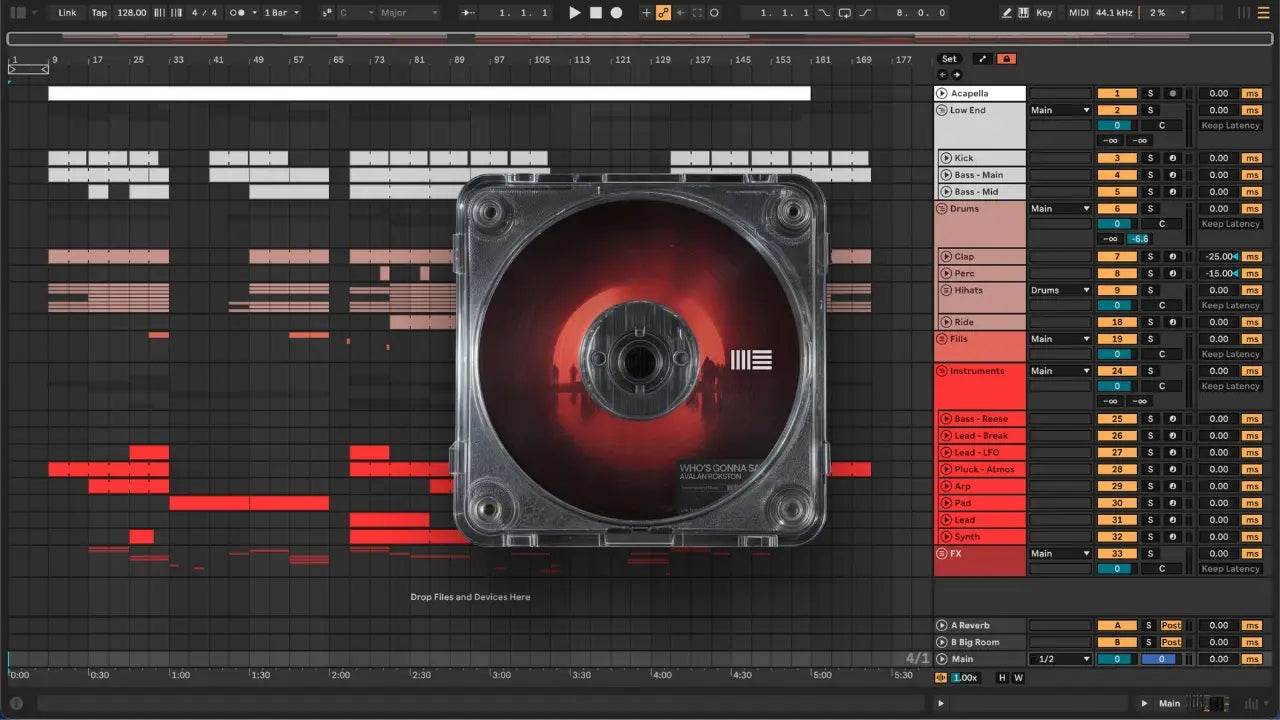Click the Stop button in transport
Image resolution: width=1280 pixels, height=720 pixels.
[595, 13]
